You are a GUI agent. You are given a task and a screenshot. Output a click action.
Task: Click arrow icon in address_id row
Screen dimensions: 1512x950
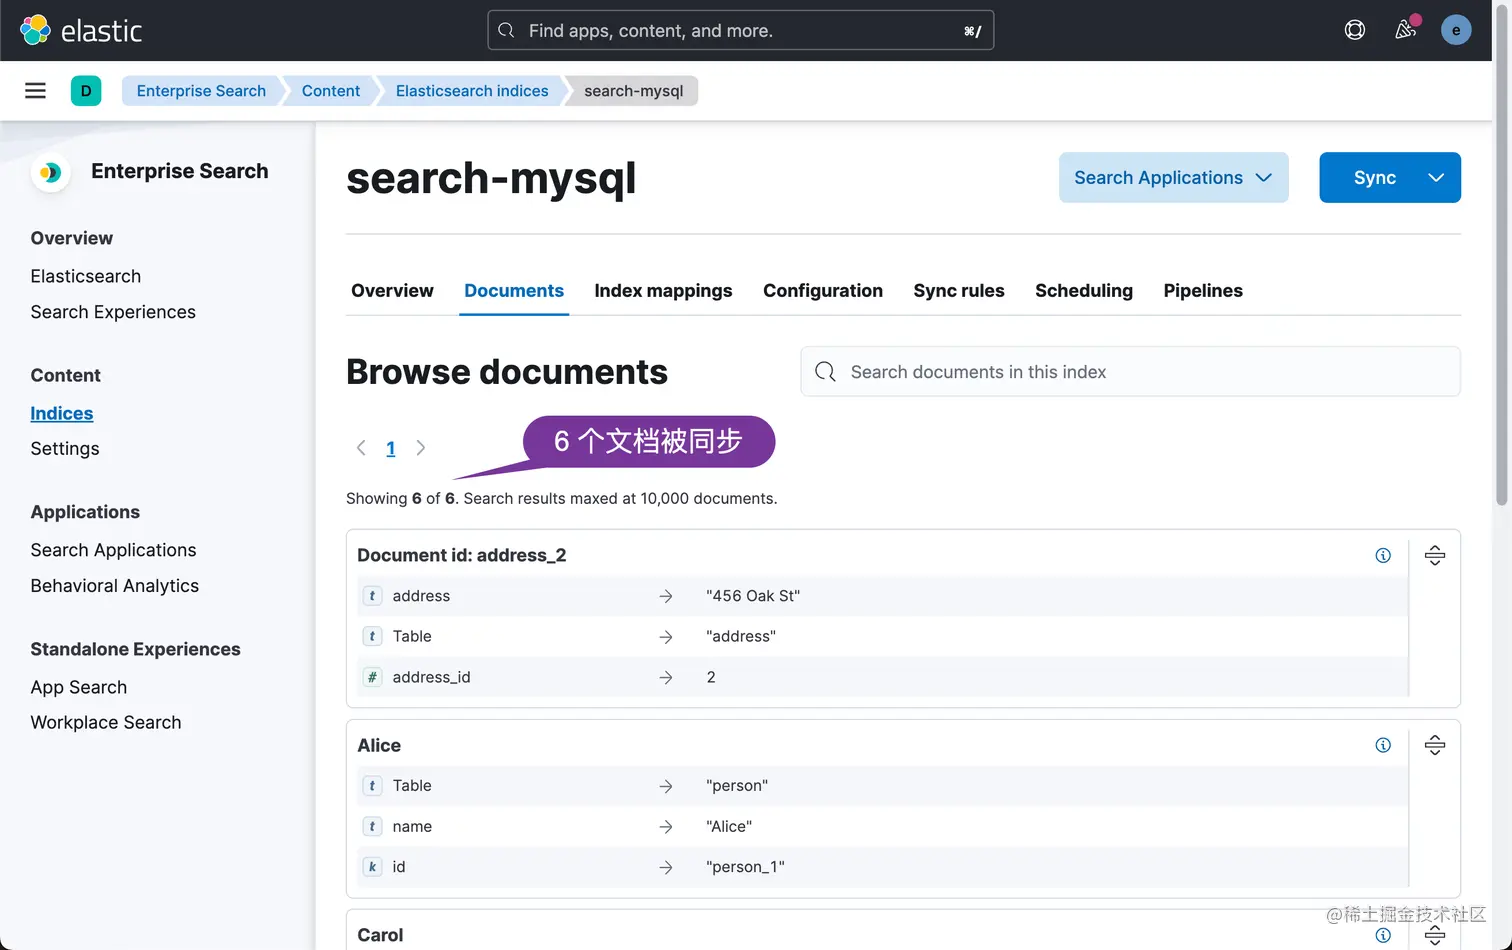(x=666, y=677)
